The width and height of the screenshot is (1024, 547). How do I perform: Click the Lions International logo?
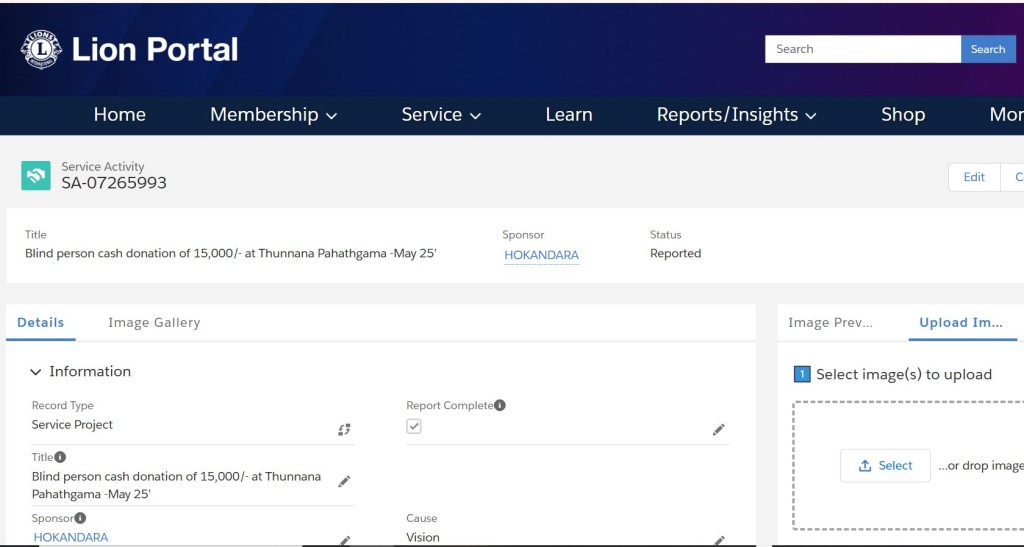click(x=41, y=49)
